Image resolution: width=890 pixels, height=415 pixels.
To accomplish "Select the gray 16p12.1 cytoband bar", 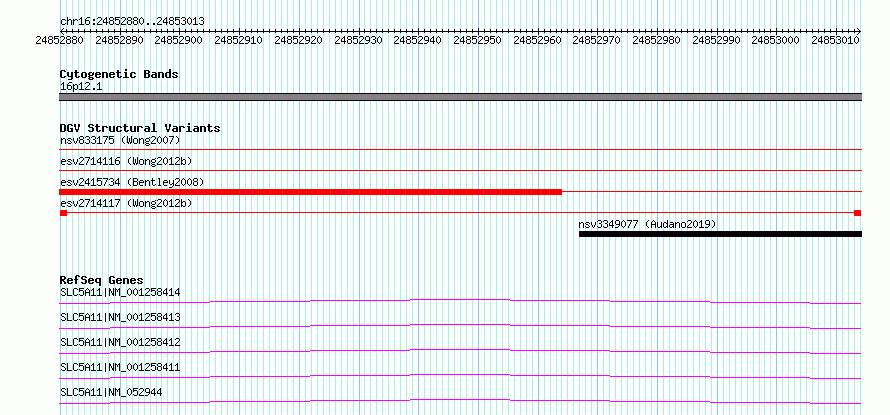I will pos(460,97).
